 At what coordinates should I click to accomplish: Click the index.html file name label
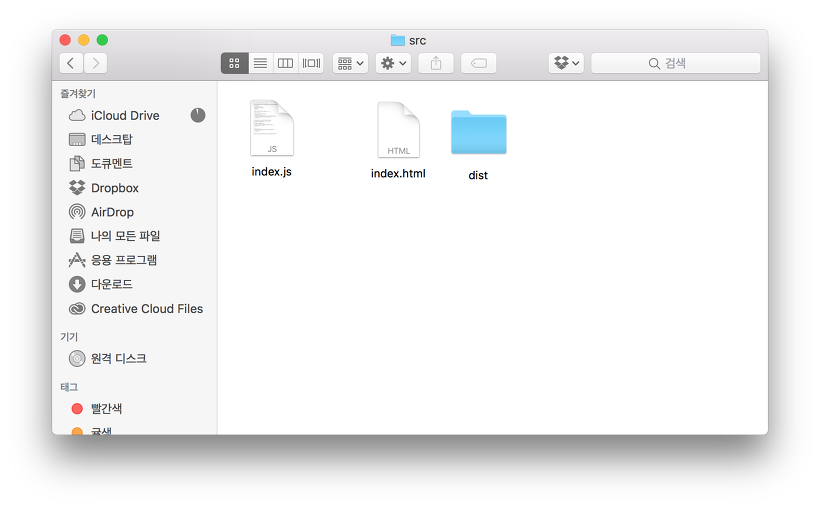click(x=398, y=173)
